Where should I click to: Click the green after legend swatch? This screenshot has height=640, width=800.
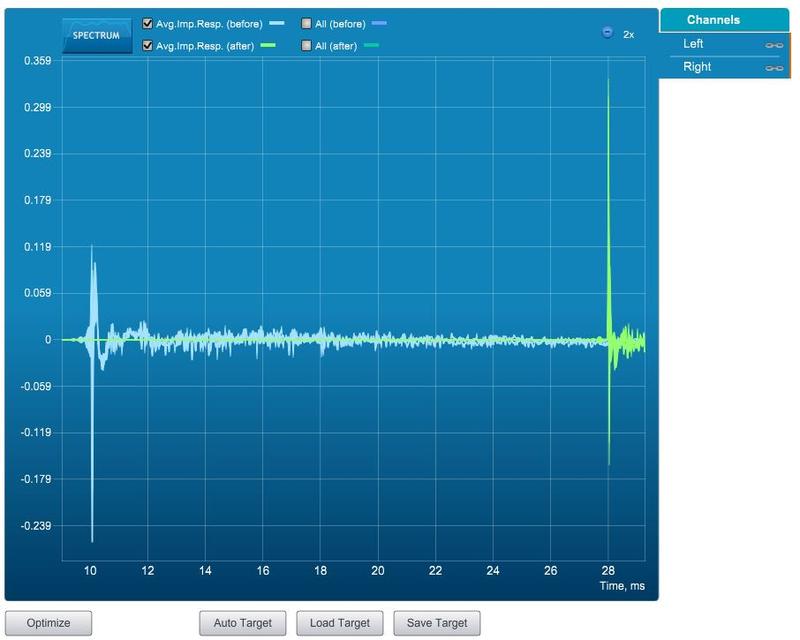coord(268,45)
